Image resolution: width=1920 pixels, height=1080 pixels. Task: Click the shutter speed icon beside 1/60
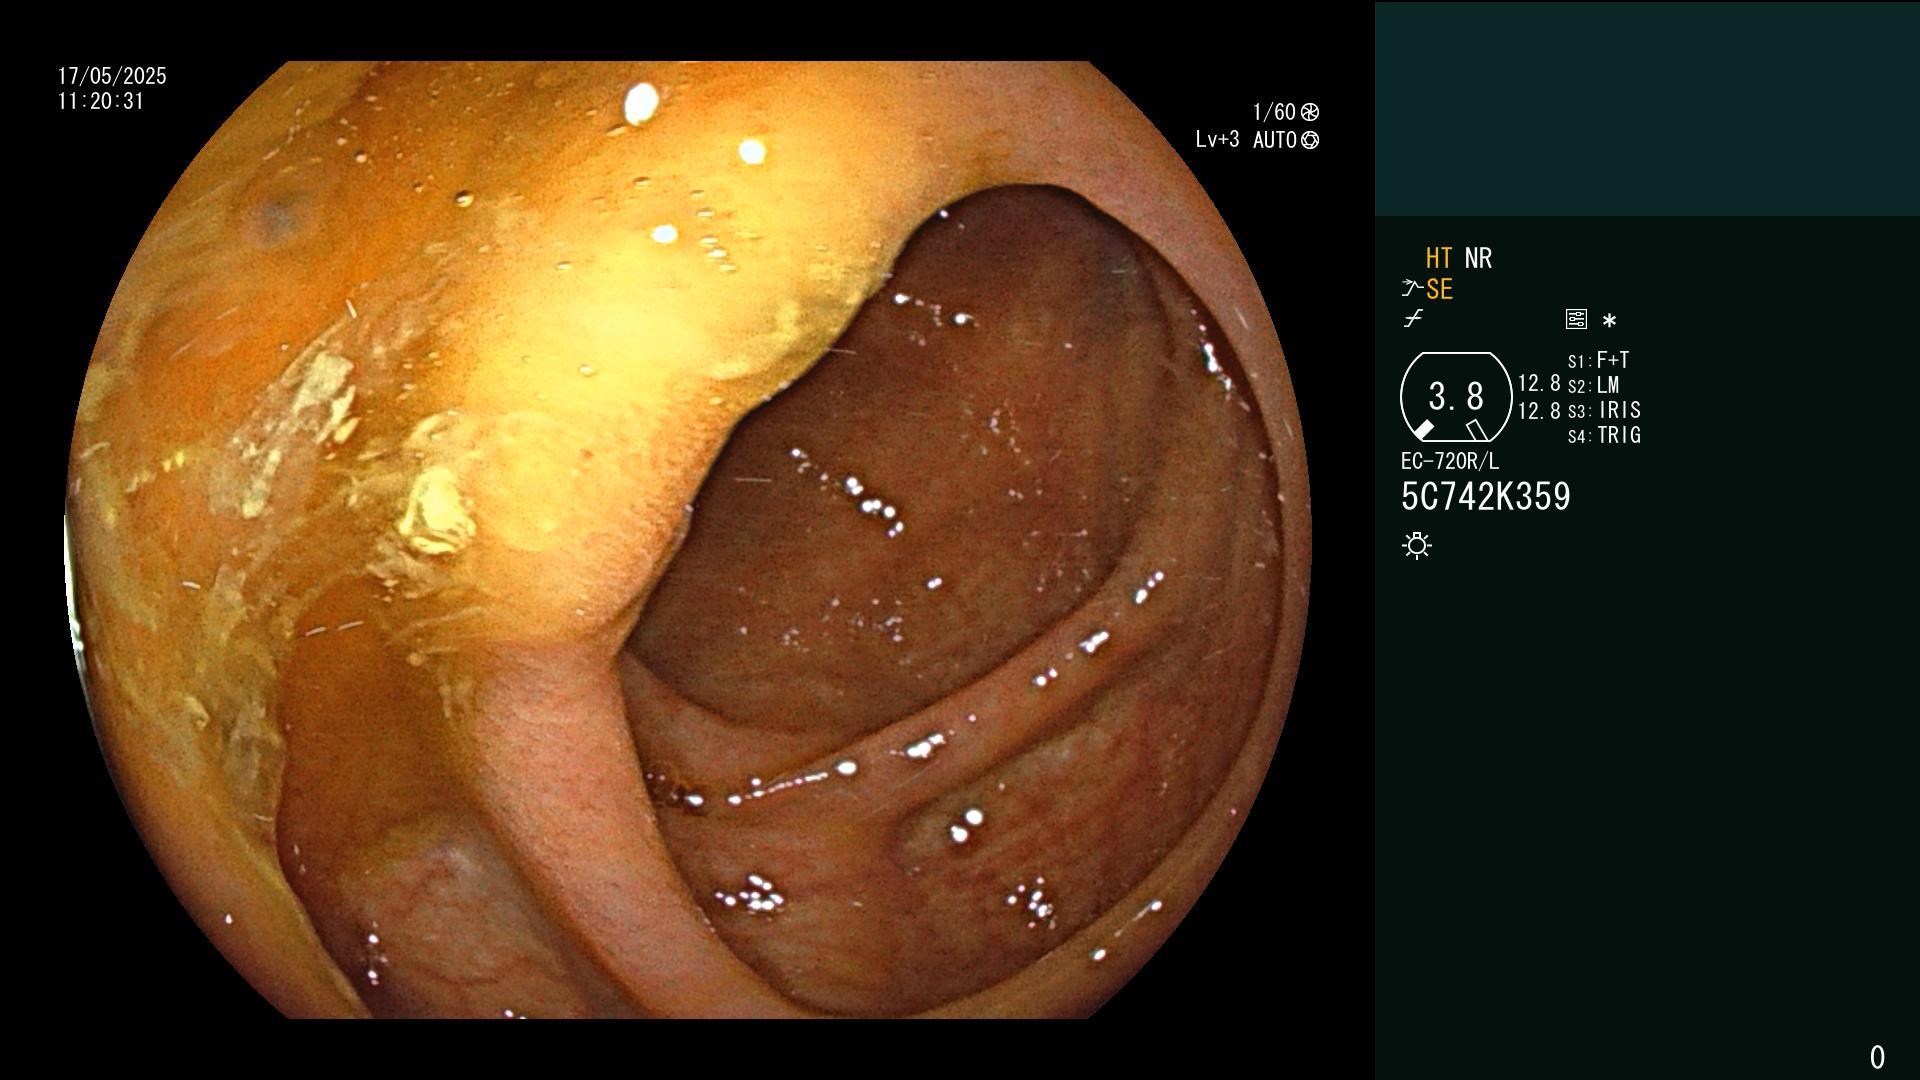[x=1310, y=112]
